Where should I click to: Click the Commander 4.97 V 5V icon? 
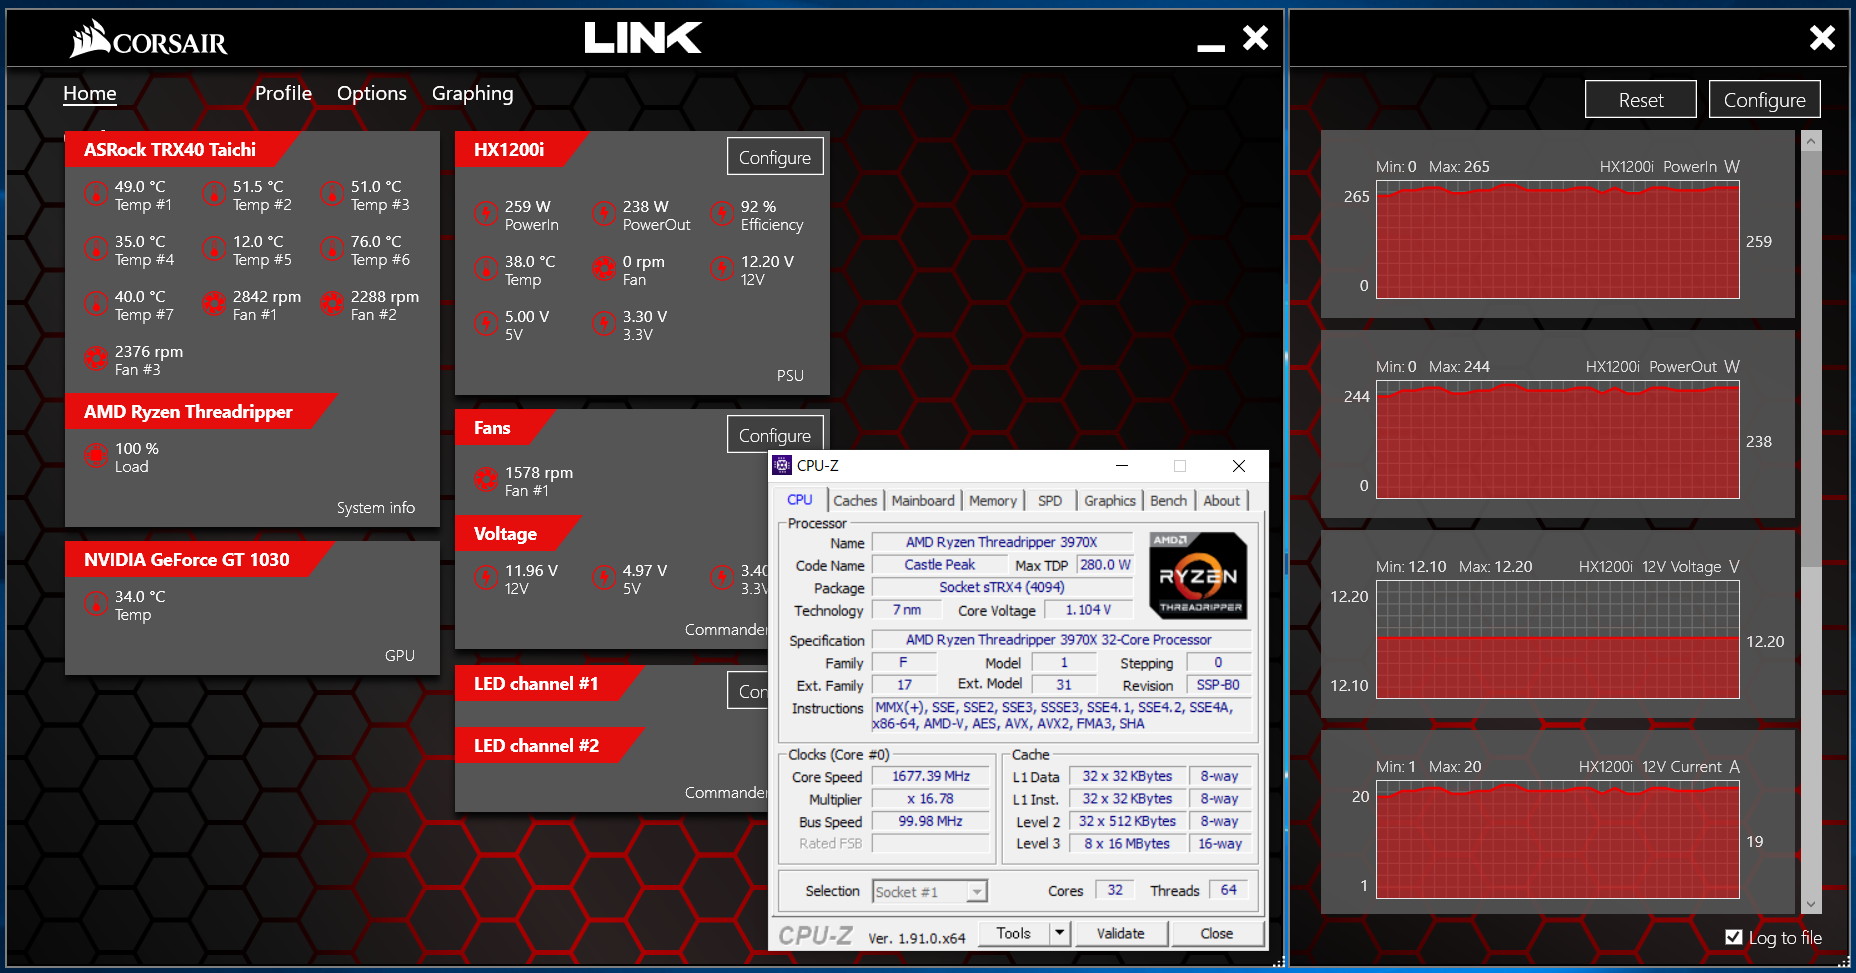[604, 578]
